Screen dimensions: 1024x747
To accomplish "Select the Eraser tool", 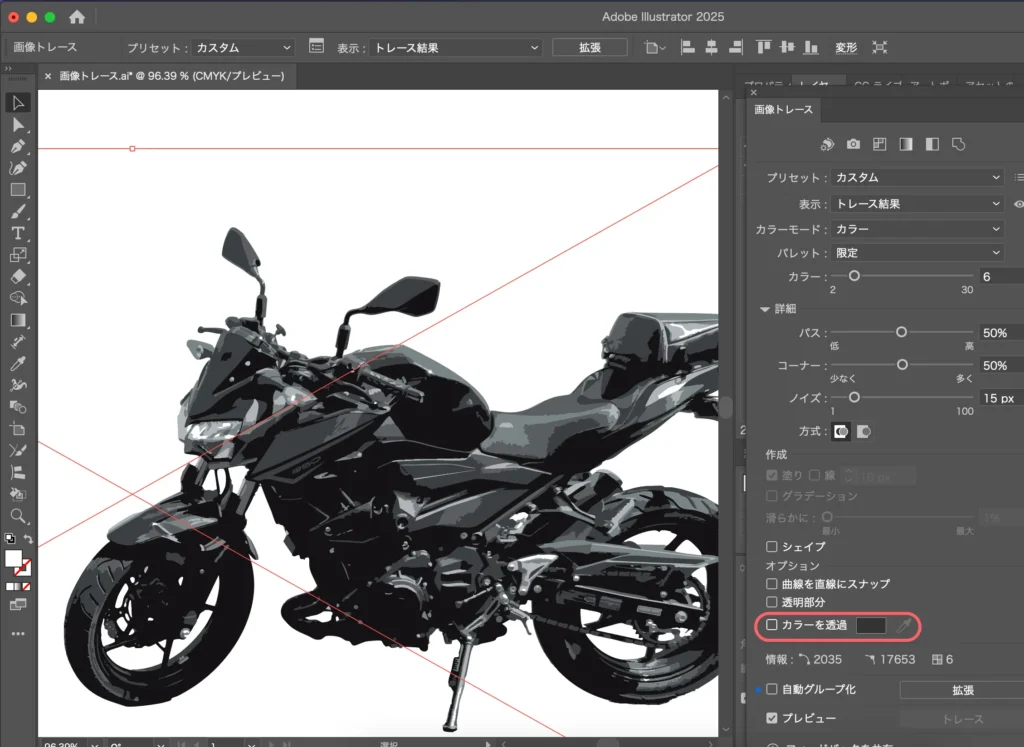I will coord(18,276).
